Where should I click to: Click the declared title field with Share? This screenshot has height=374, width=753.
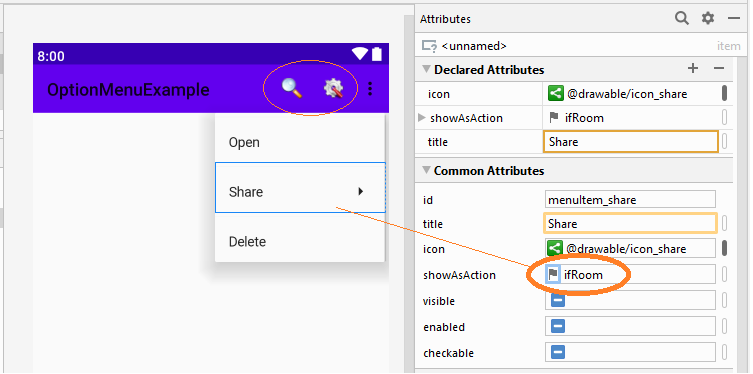[631, 142]
